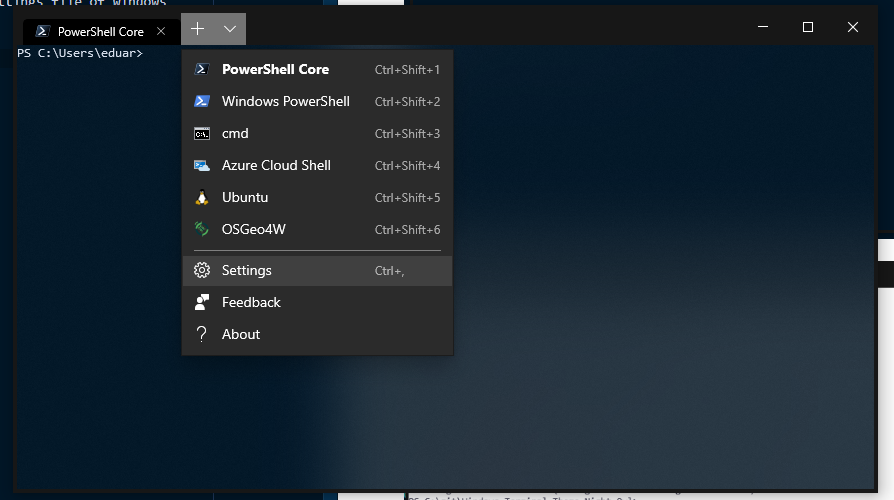Click the Ctrl+Shift+6 shortcut text
The height and width of the screenshot is (500, 894).
[407, 230]
